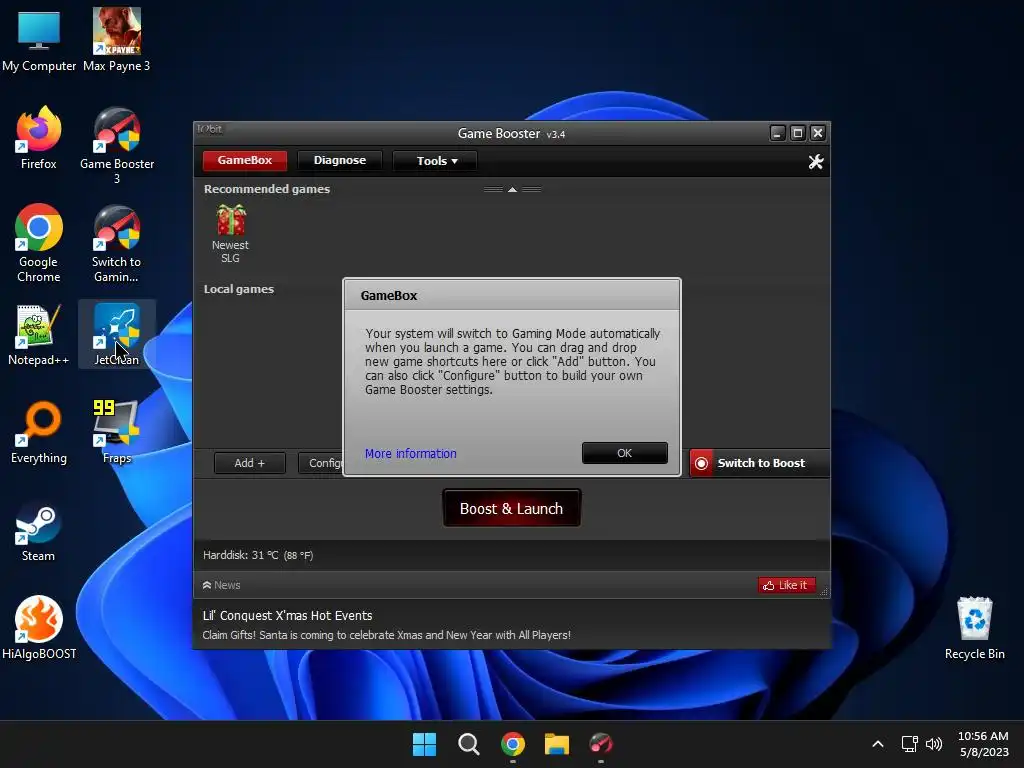Launch Max Payne 3 desktop shortcut
1024x768 pixels.
tap(117, 40)
